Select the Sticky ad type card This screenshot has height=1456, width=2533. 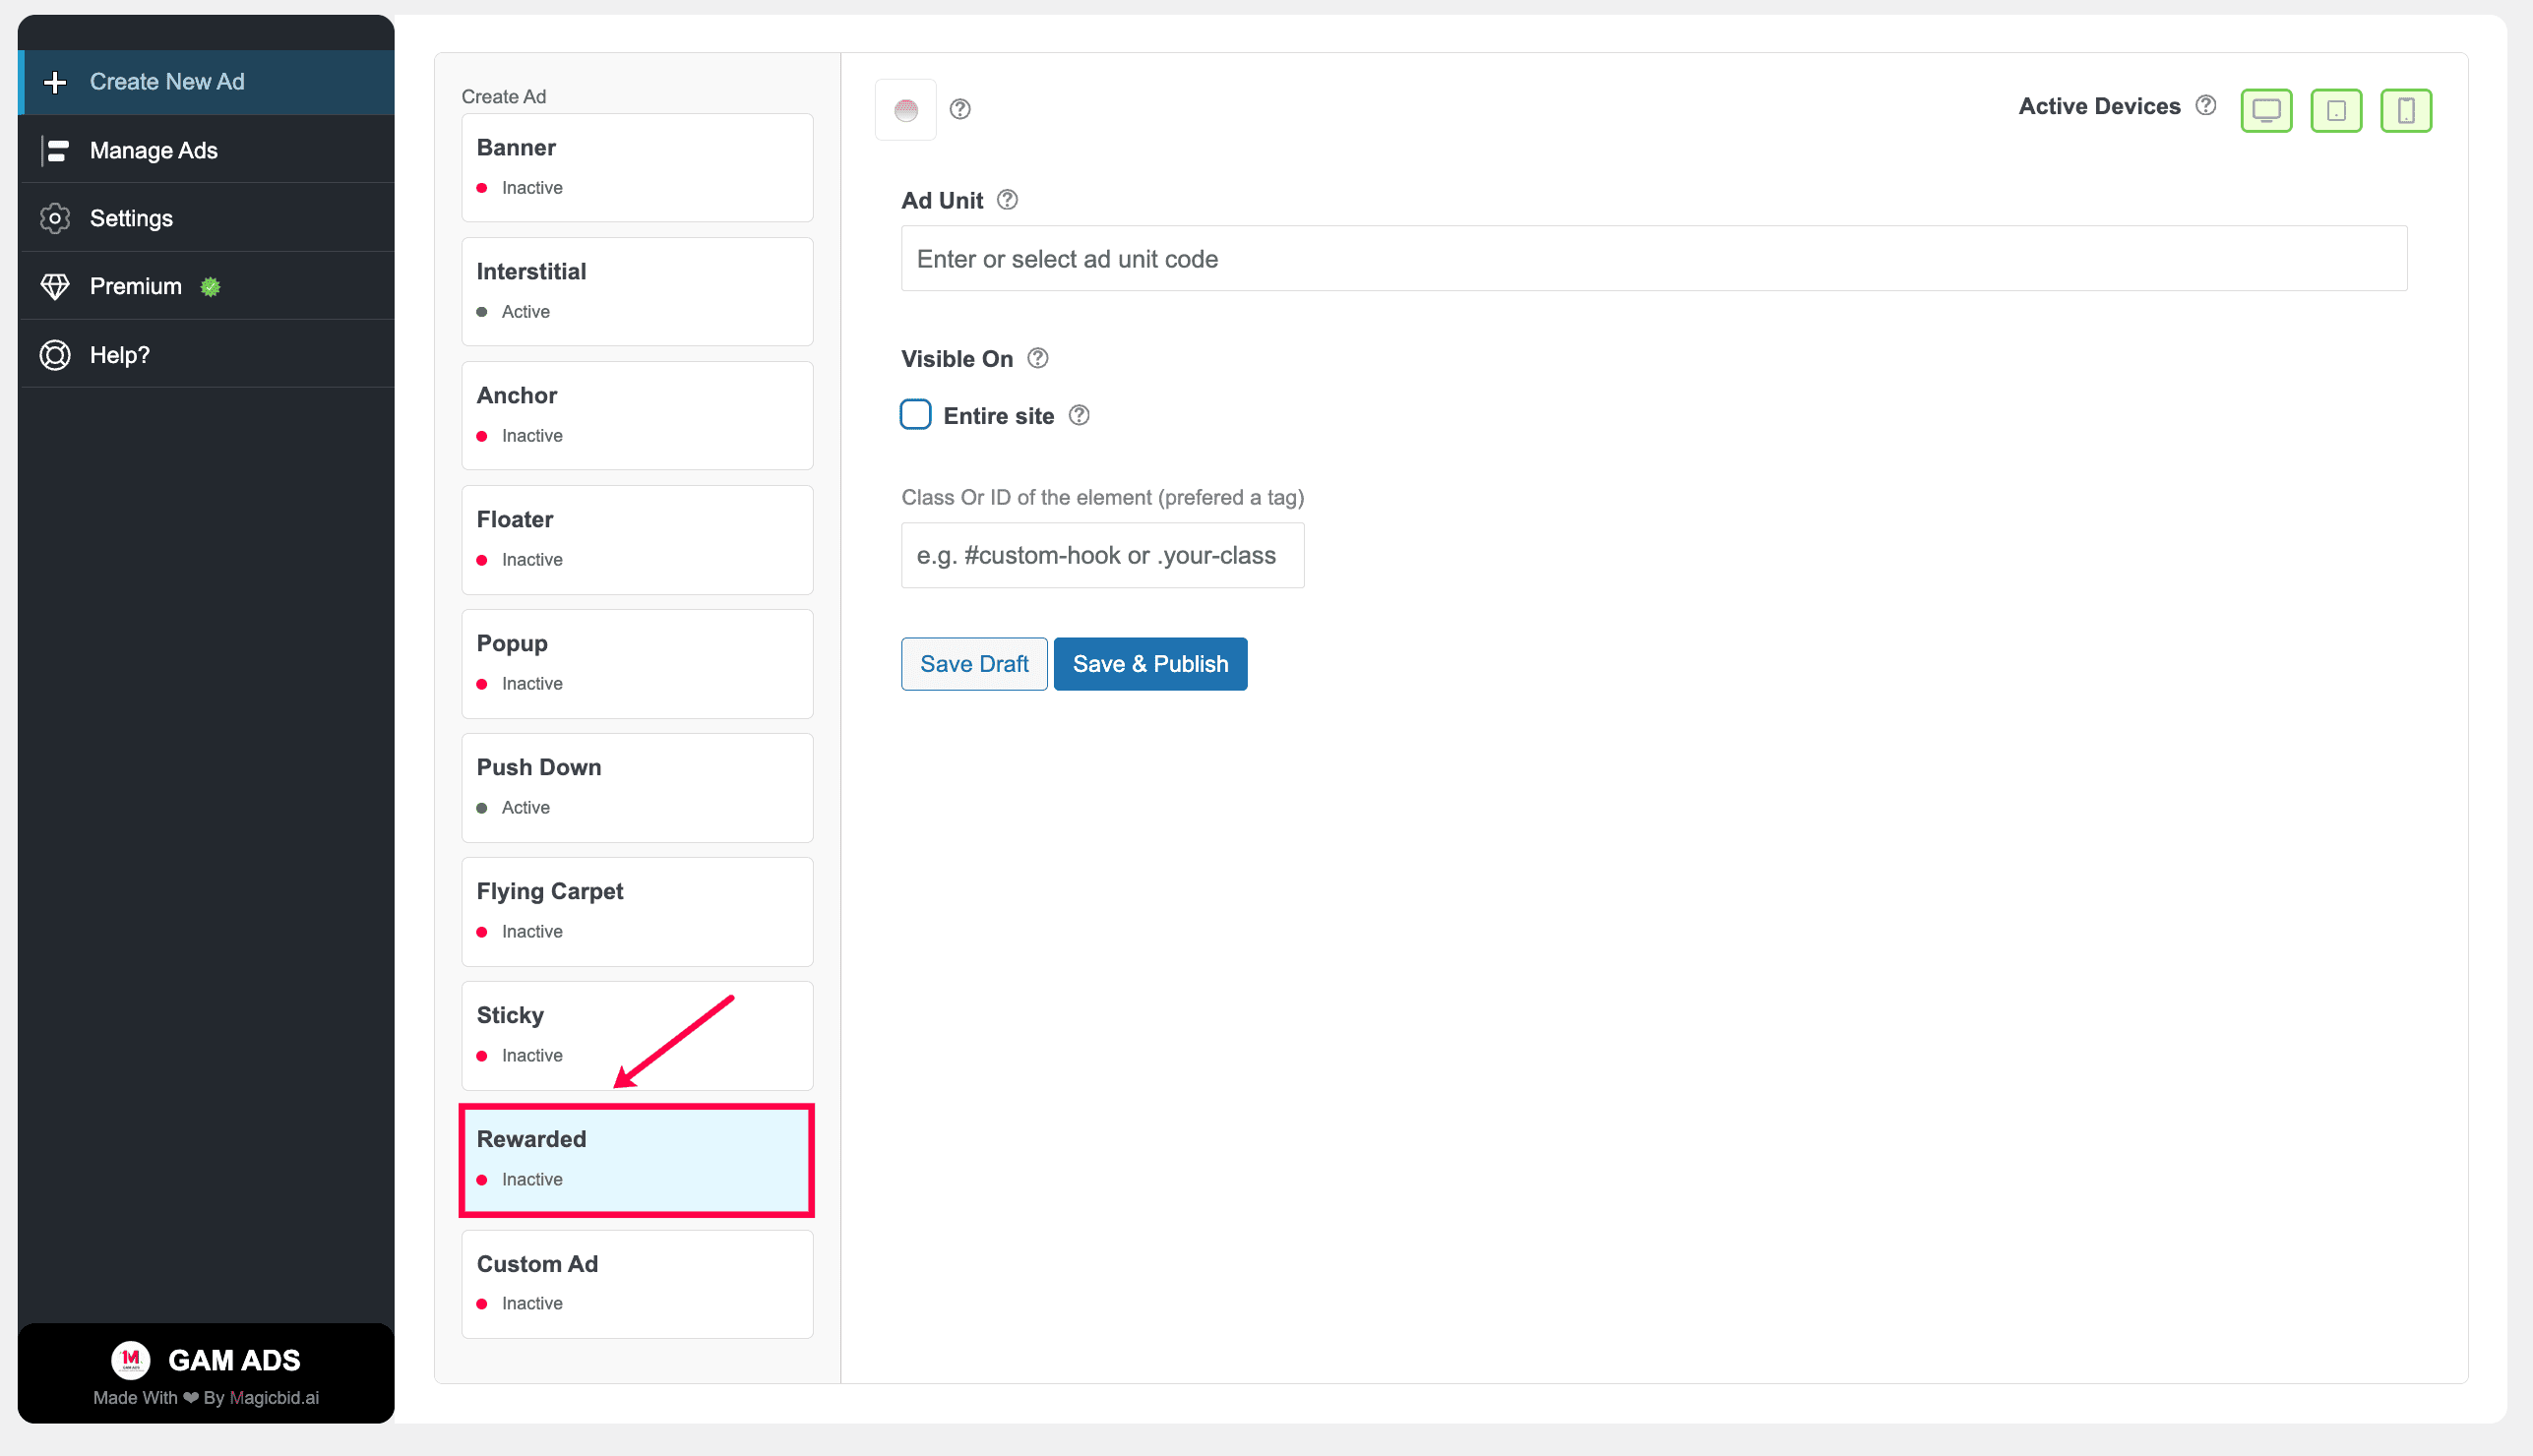pos(637,1036)
